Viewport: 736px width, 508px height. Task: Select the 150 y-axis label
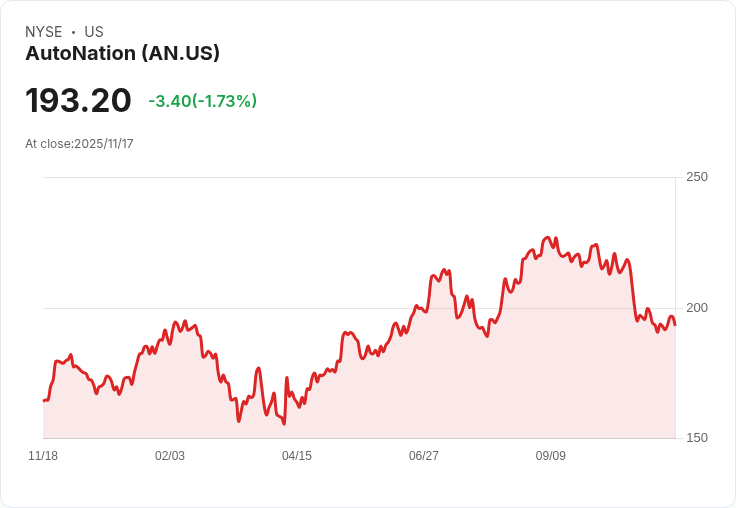point(696,438)
